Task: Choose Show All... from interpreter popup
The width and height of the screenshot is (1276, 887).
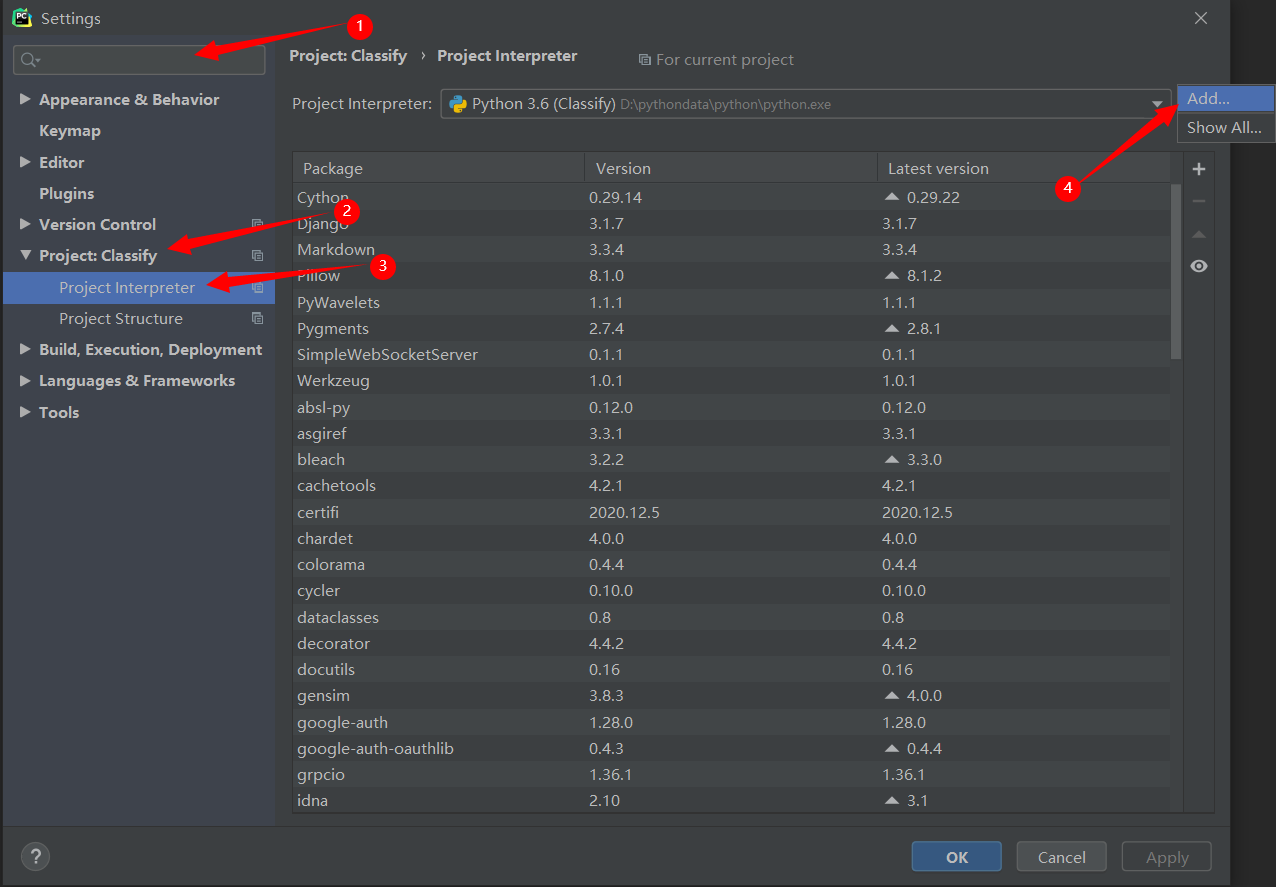Action: pos(1226,127)
